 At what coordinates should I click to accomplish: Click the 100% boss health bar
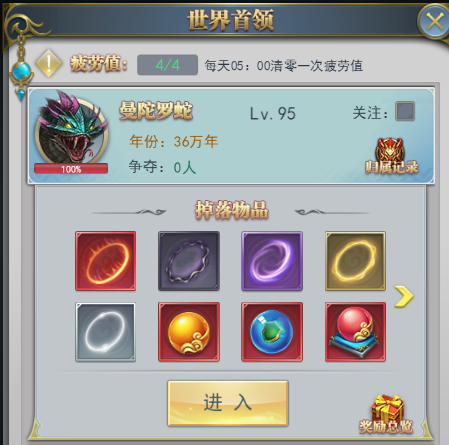(x=71, y=169)
